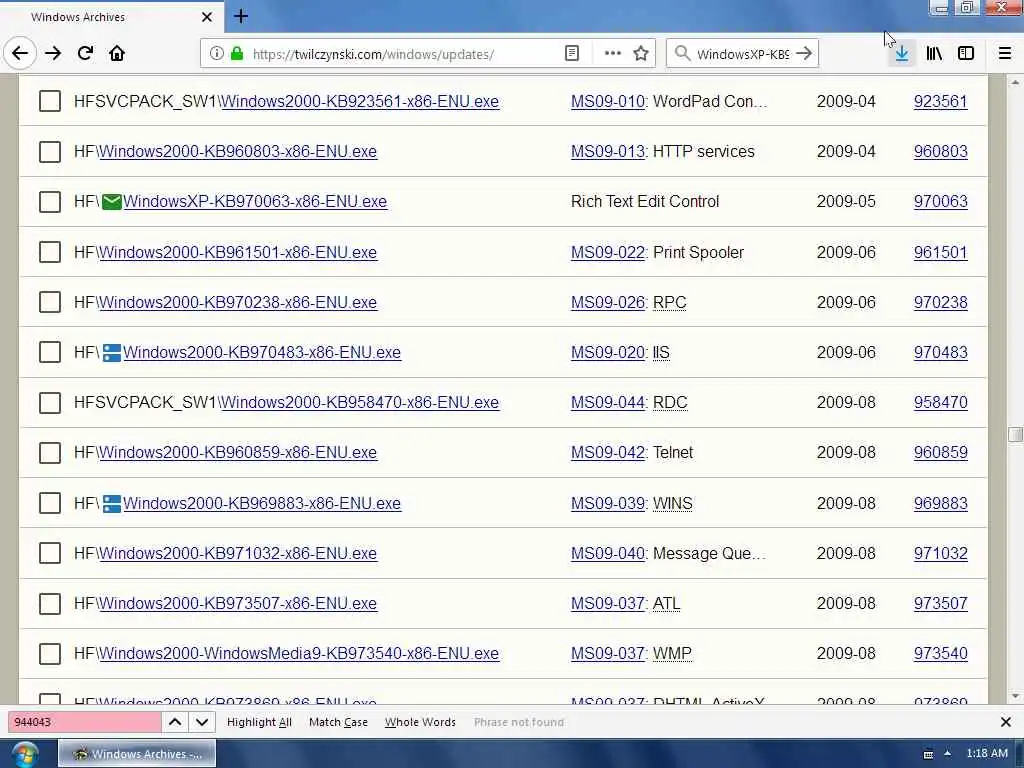The height and width of the screenshot is (768, 1024).
Task: Close the Windows Archives tab
Action: tap(206, 17)
